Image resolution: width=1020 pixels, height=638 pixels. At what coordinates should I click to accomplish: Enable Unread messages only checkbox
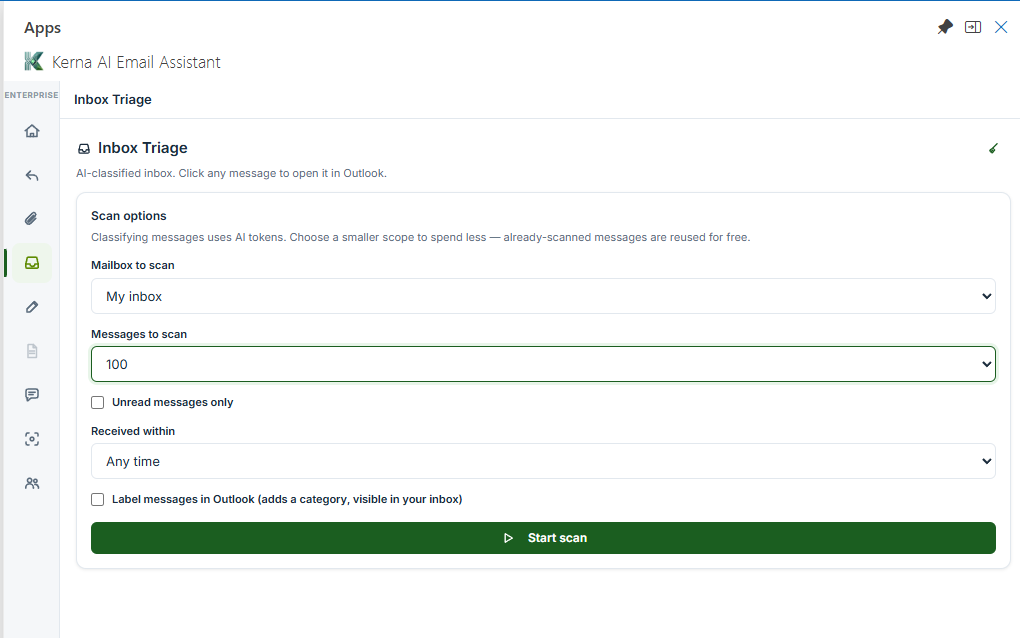tap(98, 403)
